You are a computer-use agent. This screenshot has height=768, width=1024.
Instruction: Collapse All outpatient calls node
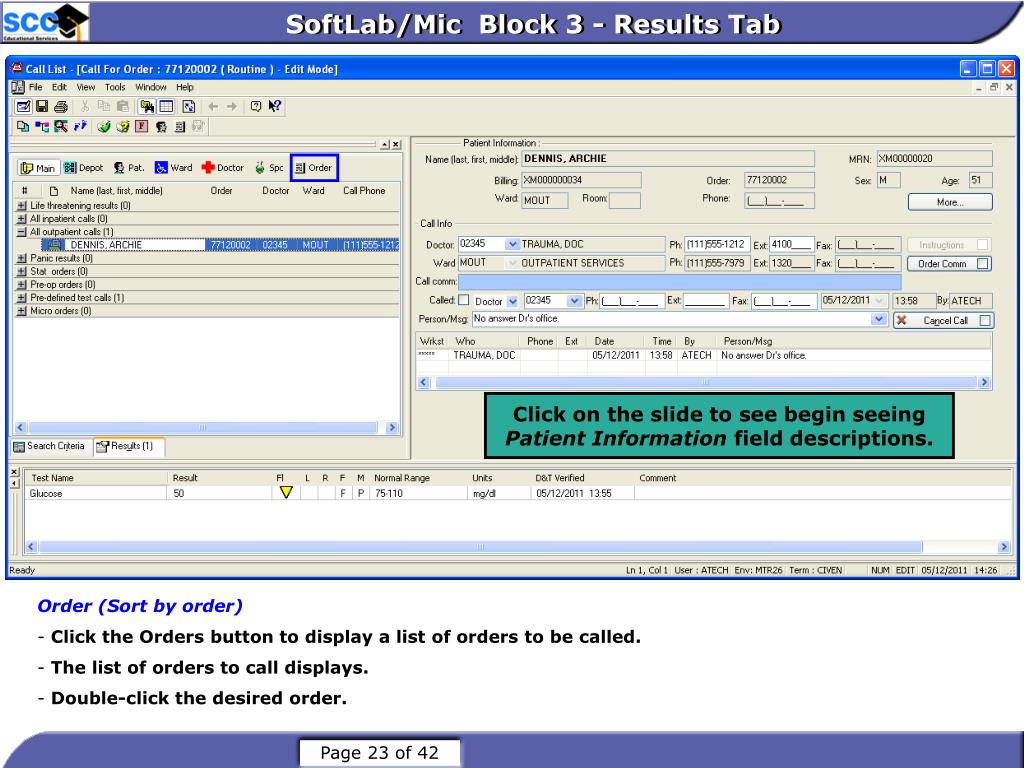tap(22, 232)
